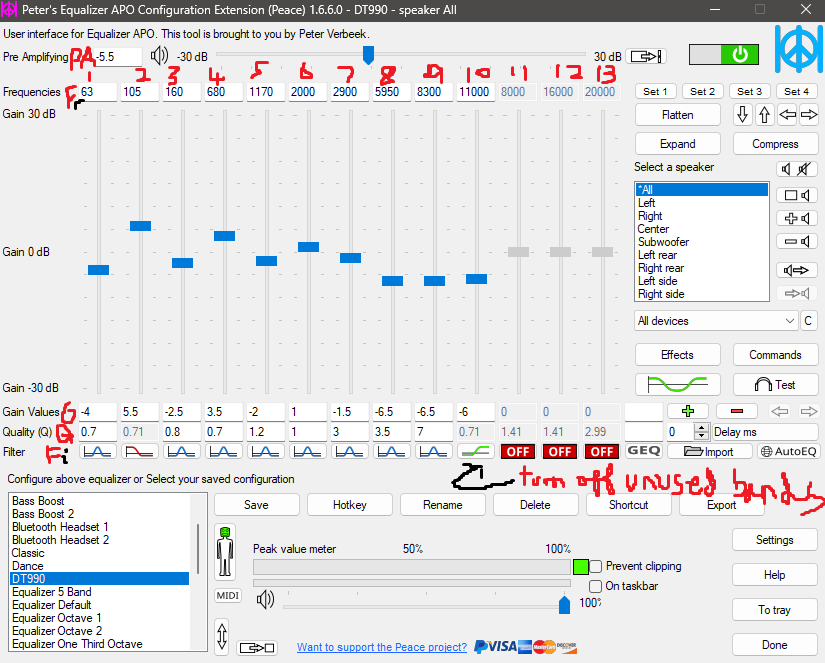Select Set 4

(797, 91)
